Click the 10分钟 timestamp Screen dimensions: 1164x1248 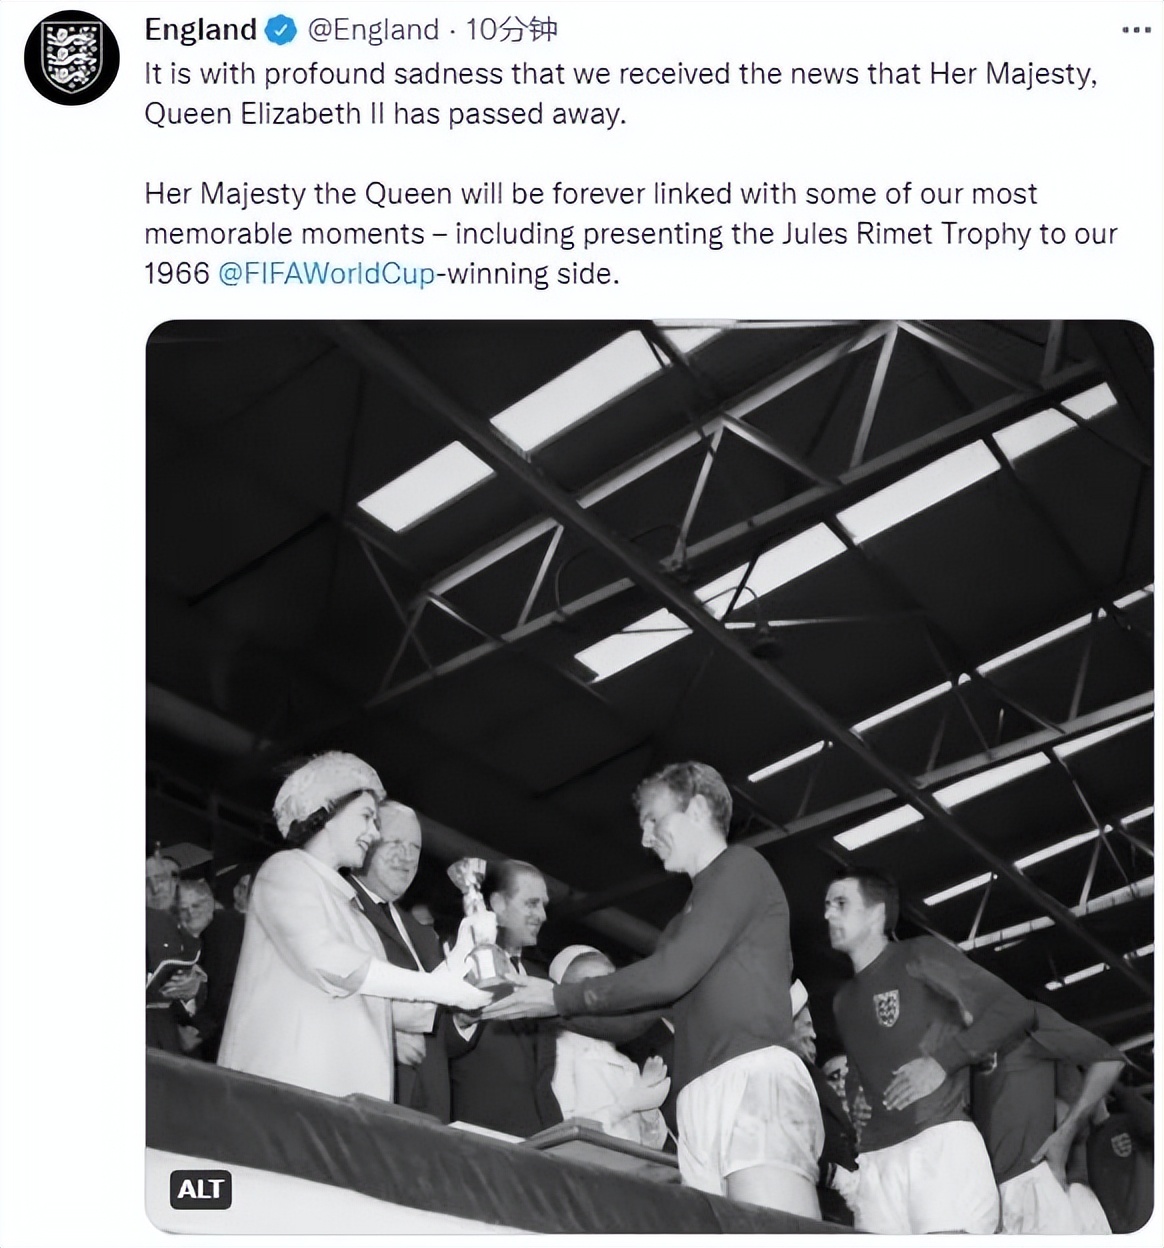pyautogui.click(x=511, y=30)
